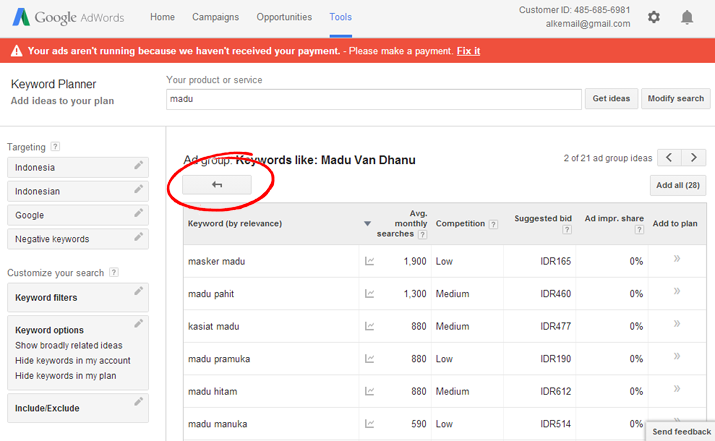Add kasiat madu to plan

click(x=677, y=323)
